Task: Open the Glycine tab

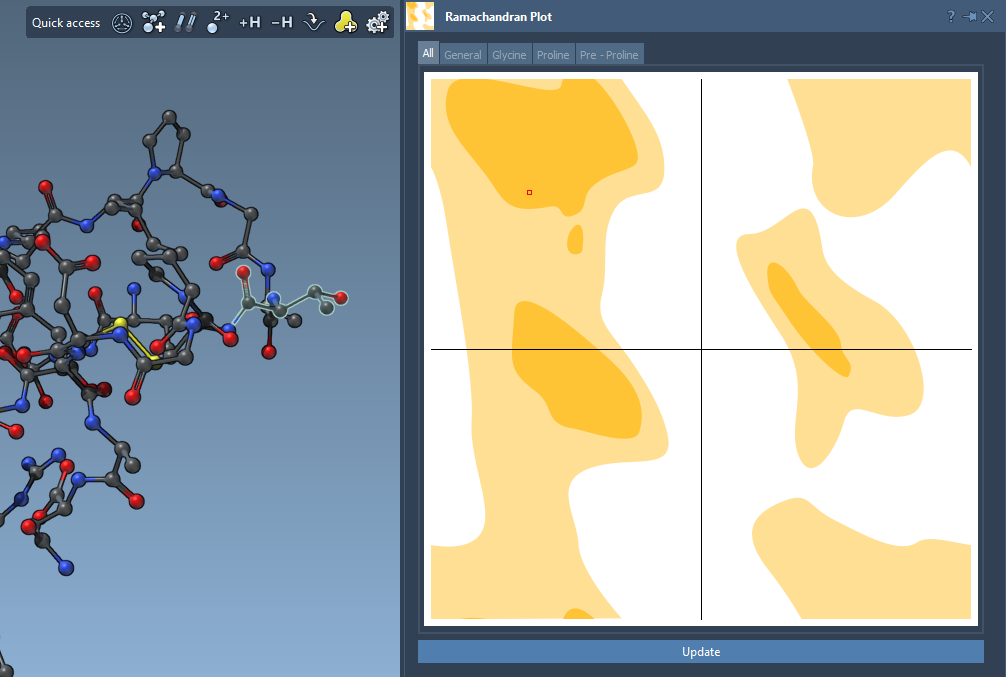Action: [x=509, y=55]
